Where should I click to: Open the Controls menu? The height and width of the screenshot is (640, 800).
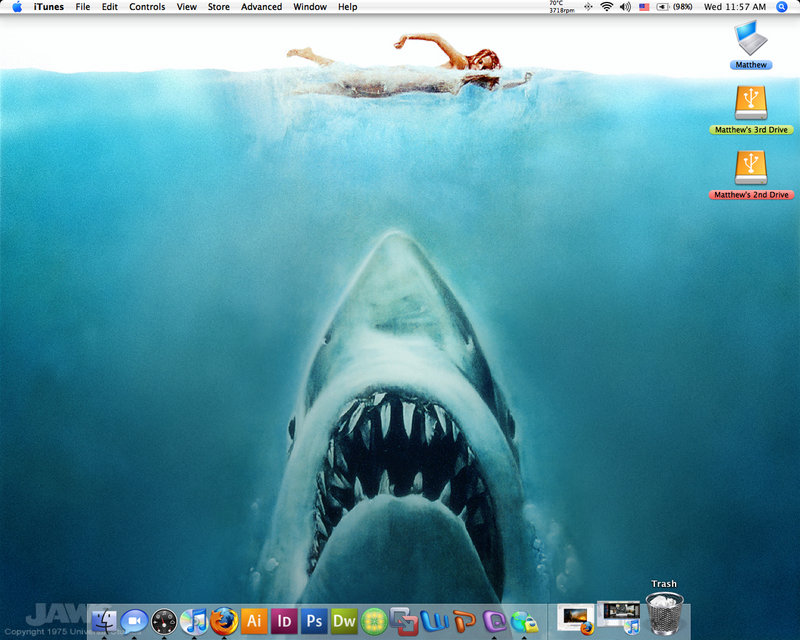click(x=147, y=7)
